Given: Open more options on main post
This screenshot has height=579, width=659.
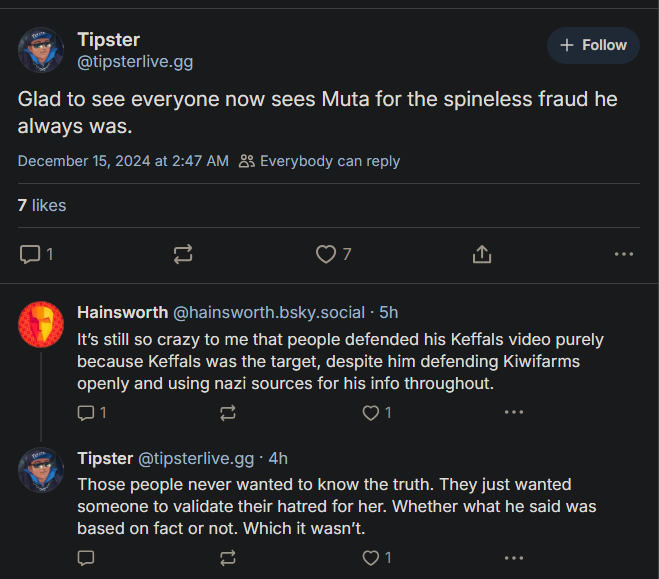Looking at the screenshot, I should pyautogui.click(x=624, y=254).
